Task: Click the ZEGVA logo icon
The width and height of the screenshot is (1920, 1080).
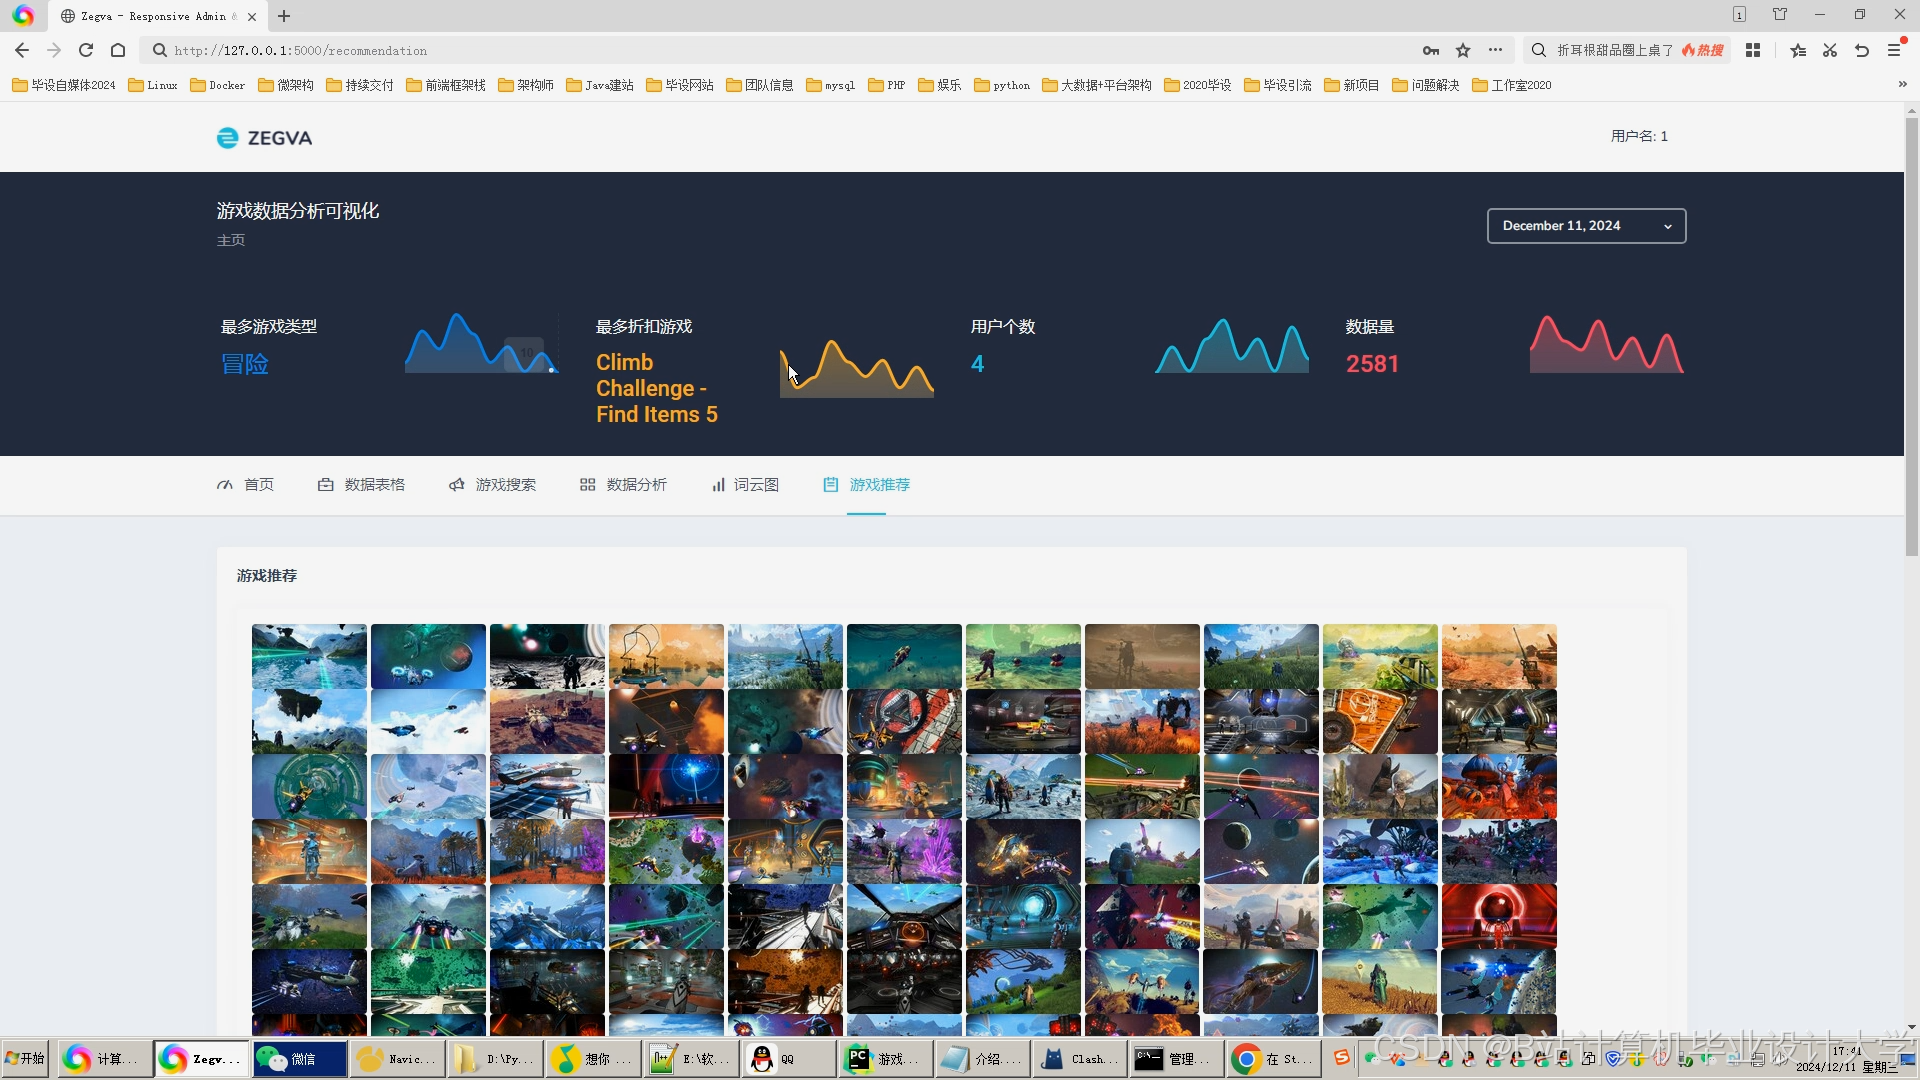Action: coord(228,138)
